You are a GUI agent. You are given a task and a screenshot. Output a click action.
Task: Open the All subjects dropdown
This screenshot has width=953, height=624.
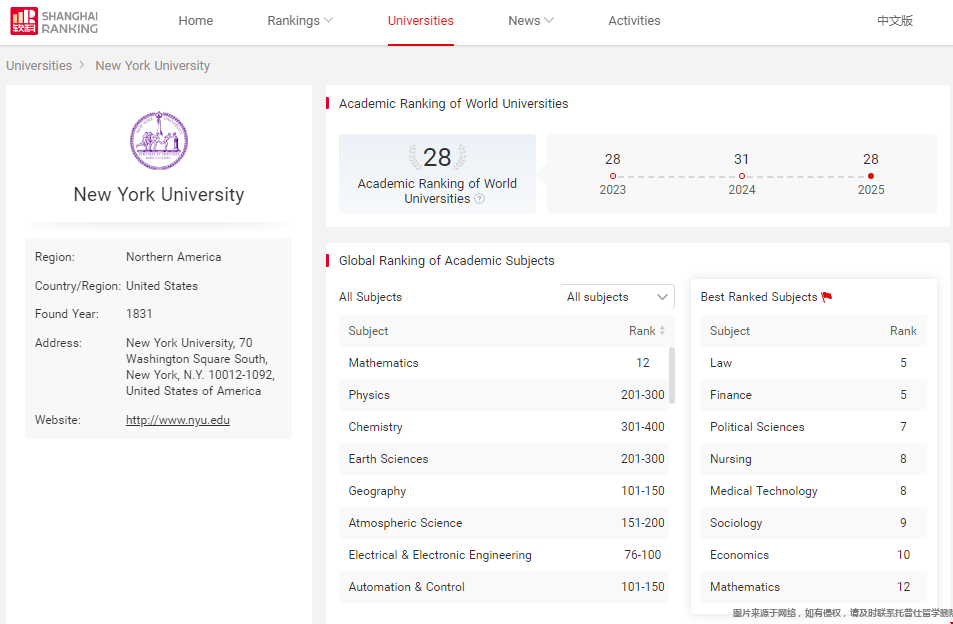(x=617, y=297)
